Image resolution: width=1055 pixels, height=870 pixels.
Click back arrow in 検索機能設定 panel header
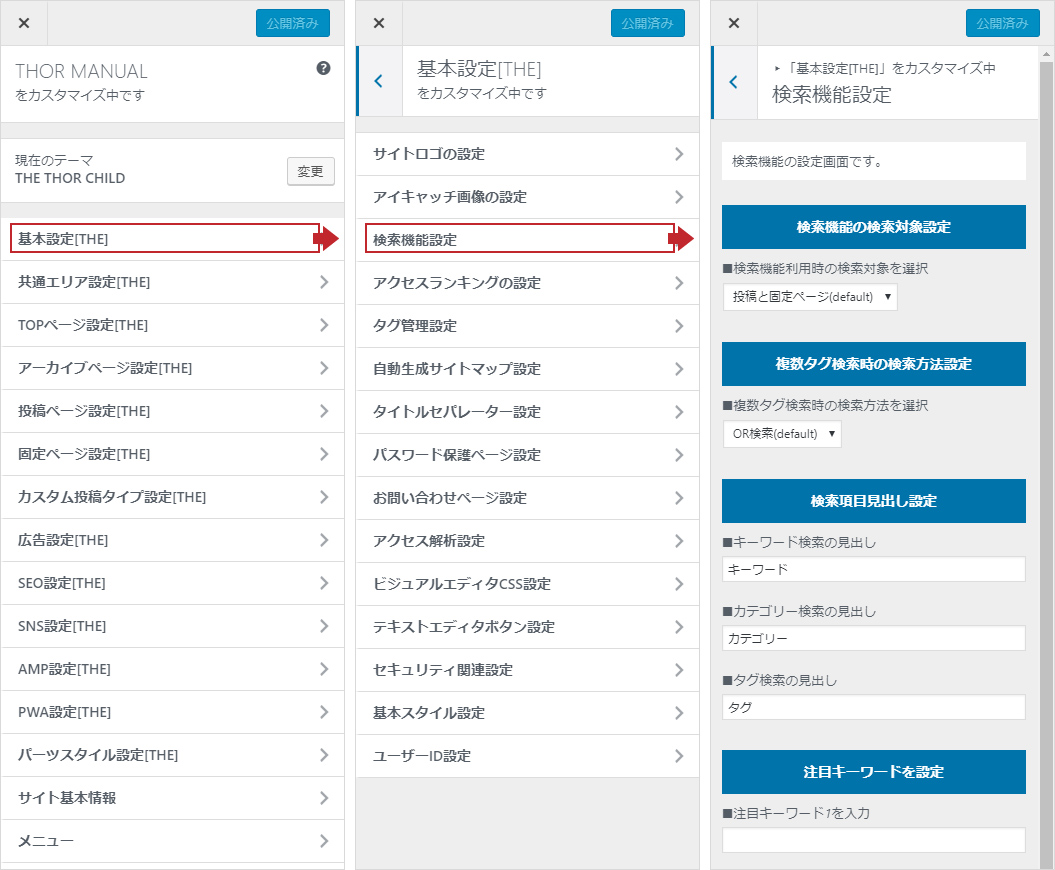coord(734,82)
